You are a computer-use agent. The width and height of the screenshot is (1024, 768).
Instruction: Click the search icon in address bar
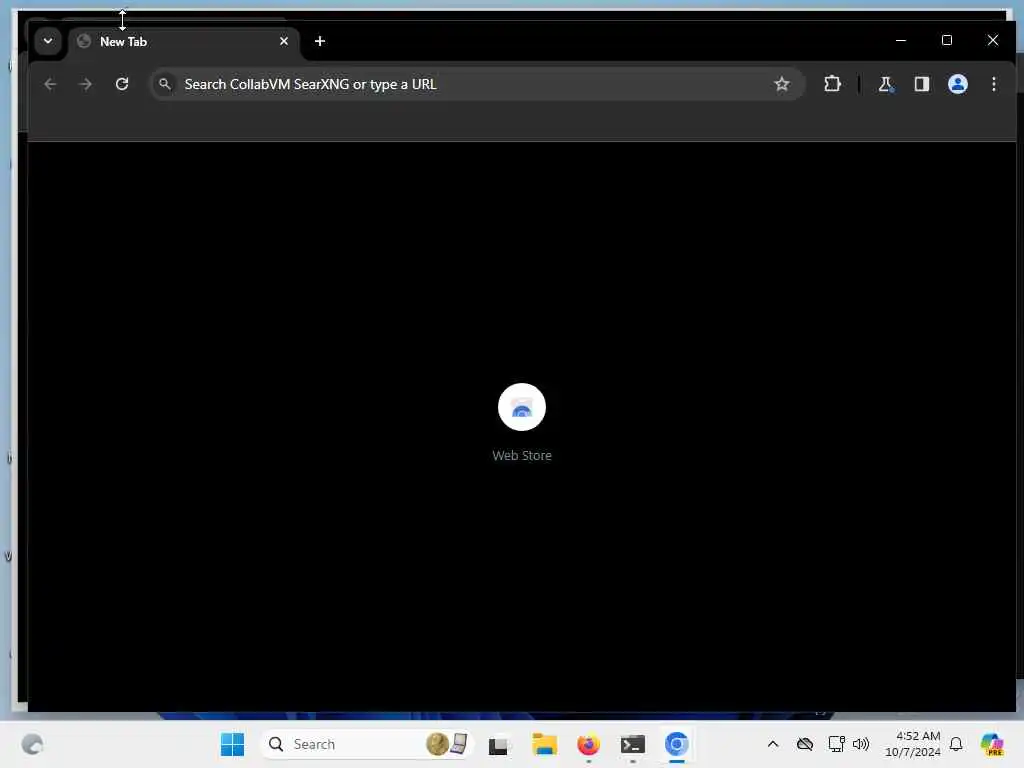click(165, 84)
